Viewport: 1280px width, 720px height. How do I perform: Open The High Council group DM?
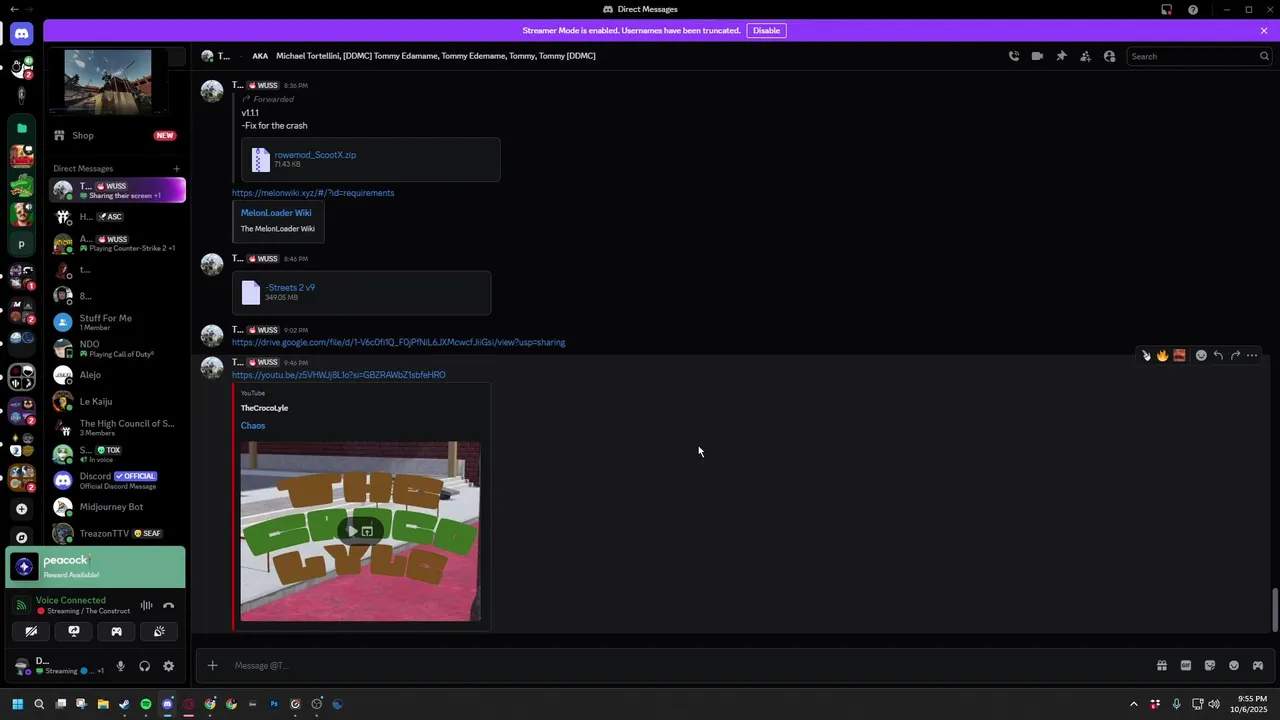tap(117, 428)
